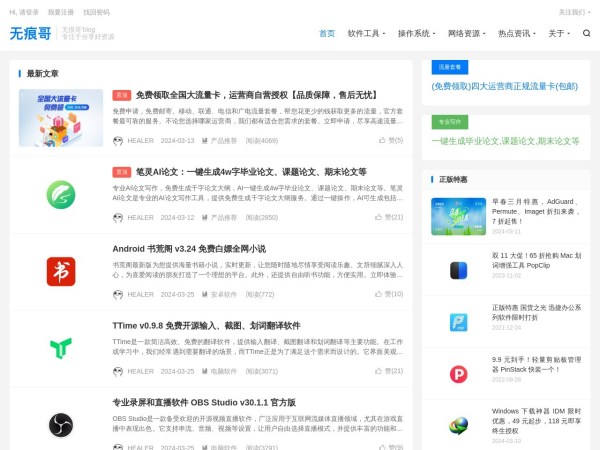Expand the 热点资讯 navigation menu
The width and height of the screenshot is (600, 450).
(x=517, y=33)
